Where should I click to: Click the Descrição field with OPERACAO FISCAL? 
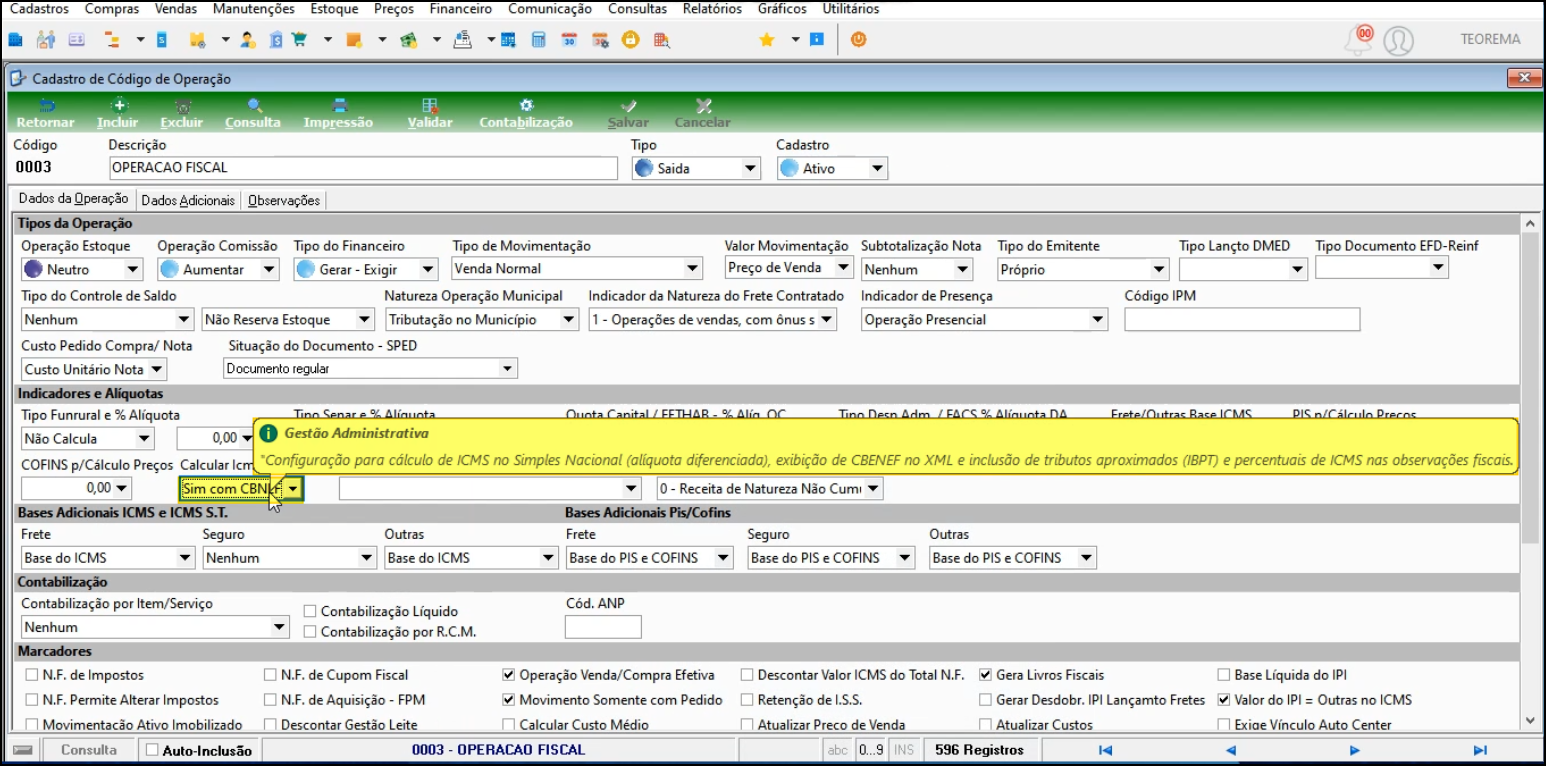tap(363, 168)
